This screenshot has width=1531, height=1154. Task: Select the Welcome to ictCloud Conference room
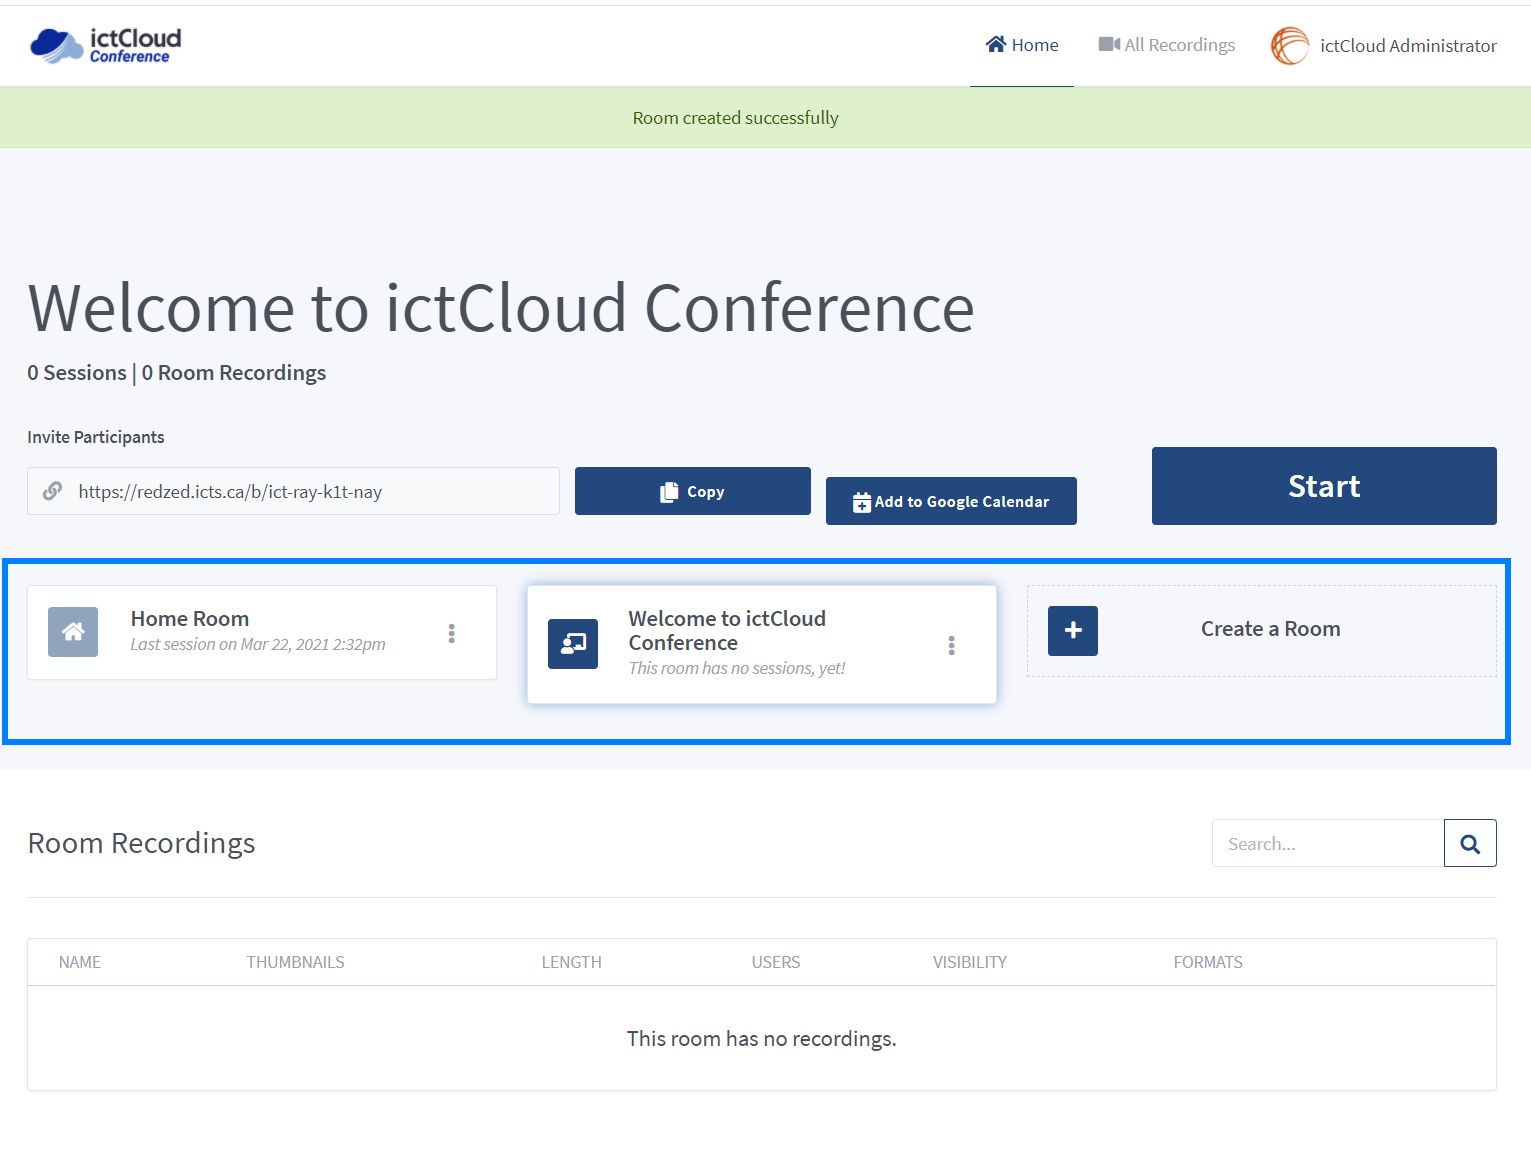click(x=762, y=644)
